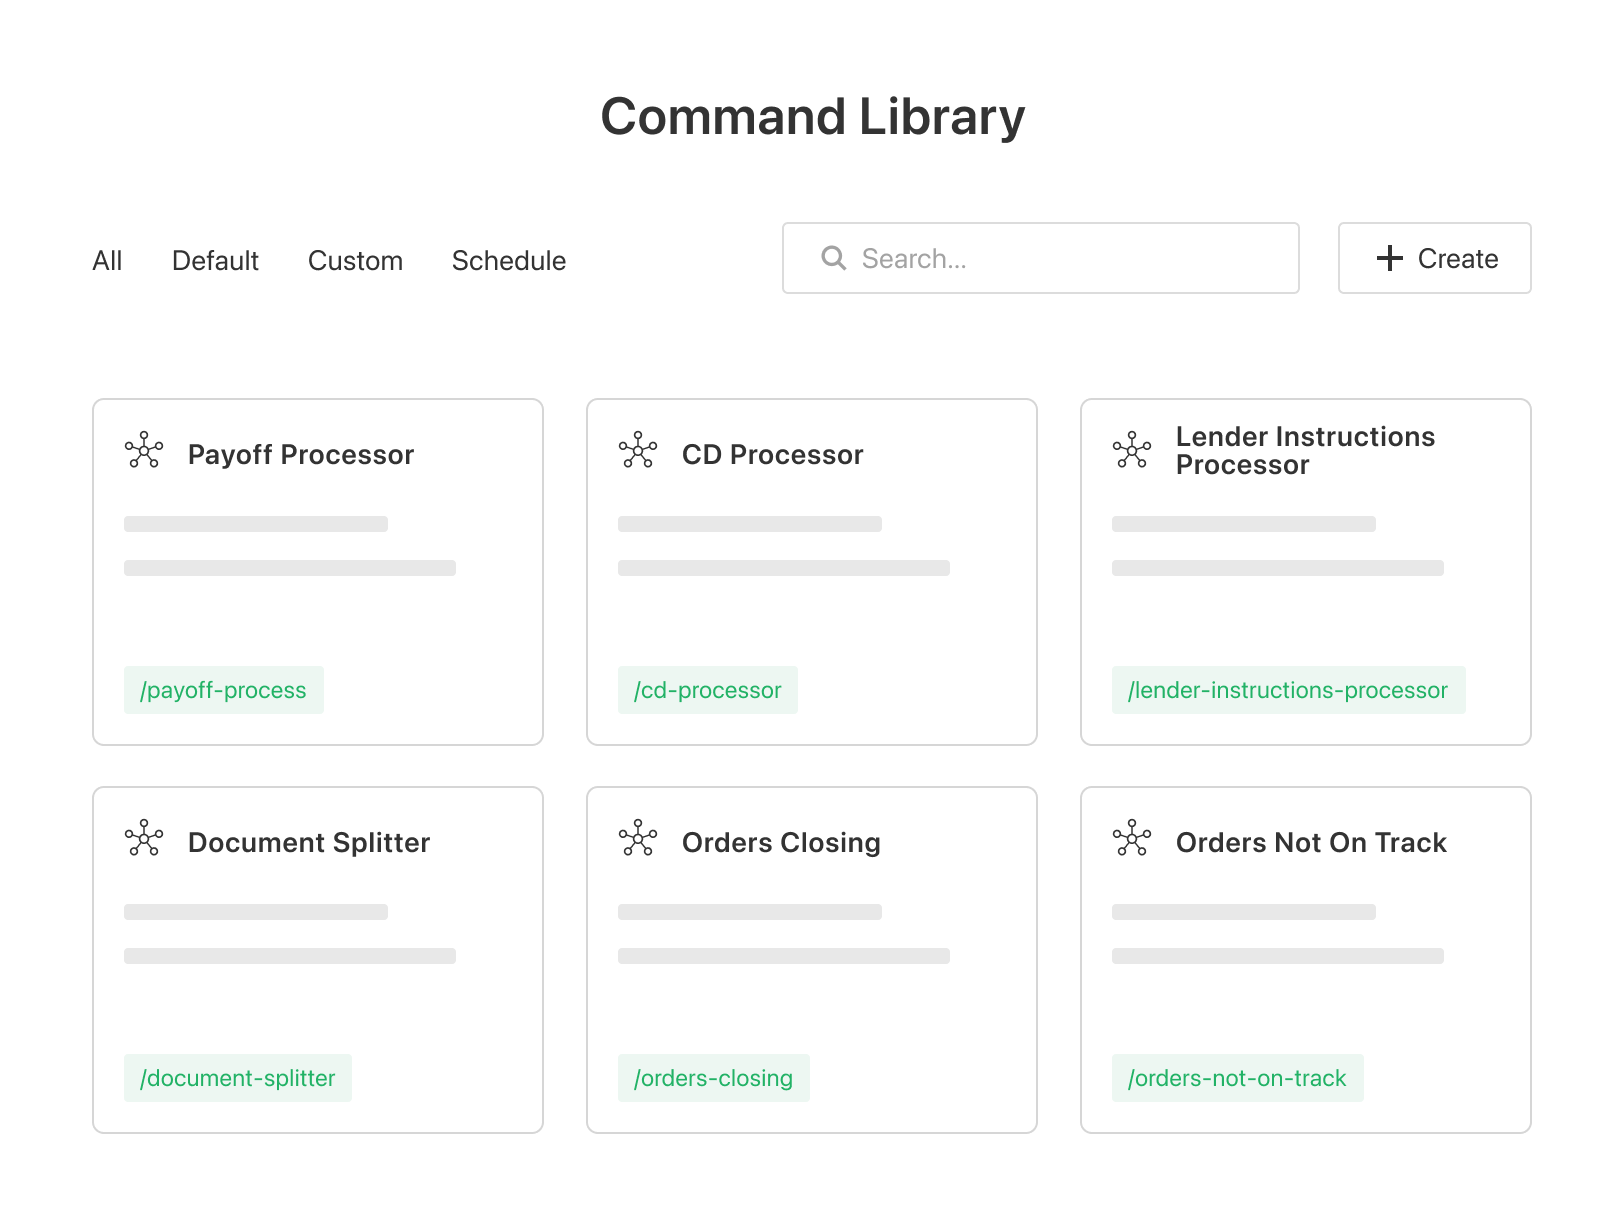
Task: Click the Payoff Processor node icon
Action: (x=144, y=451)
